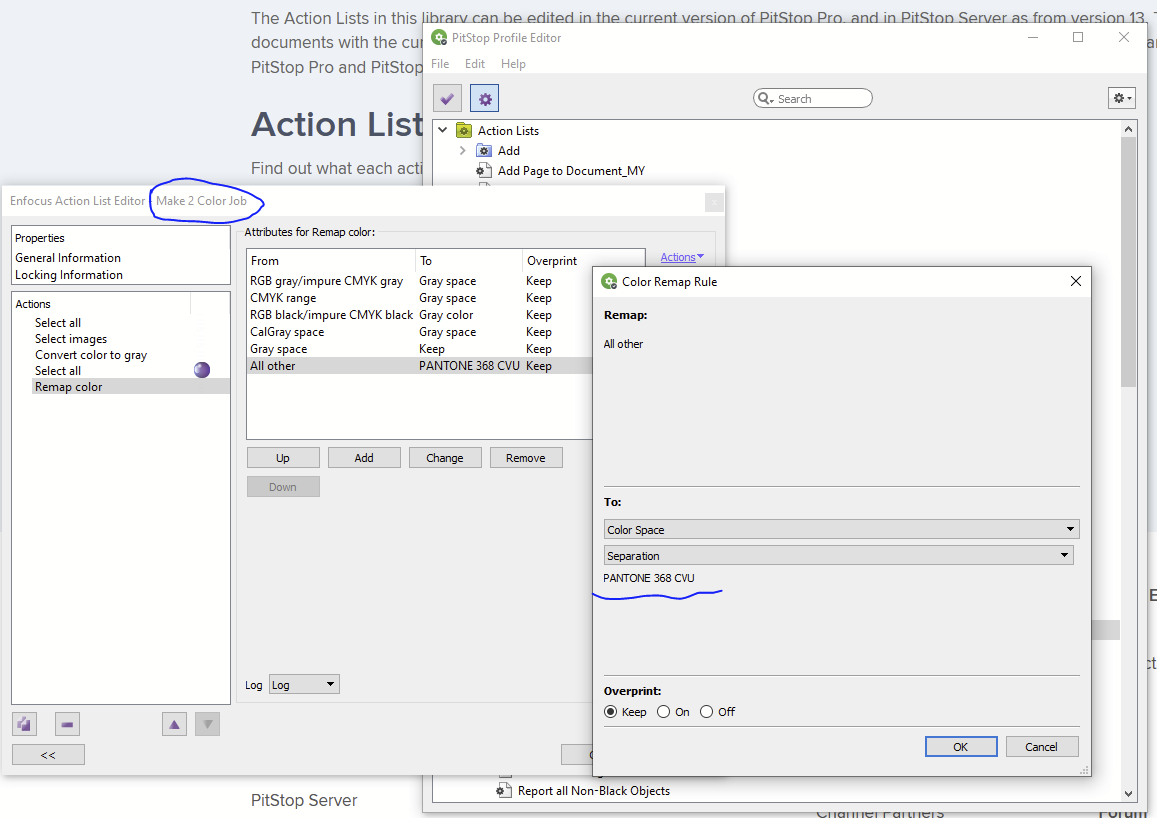Close the Color Remap Rule dialog
Image resolution: width=1157 pixels, height=818 pixels.
tap(1075, 281)
